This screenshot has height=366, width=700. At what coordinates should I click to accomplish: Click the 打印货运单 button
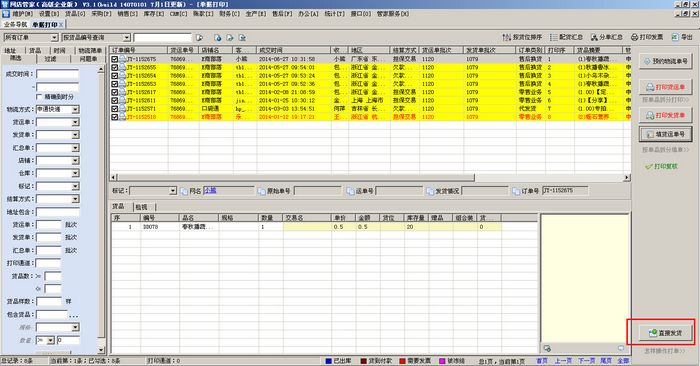pyautogui.click(x=666, y=87)
